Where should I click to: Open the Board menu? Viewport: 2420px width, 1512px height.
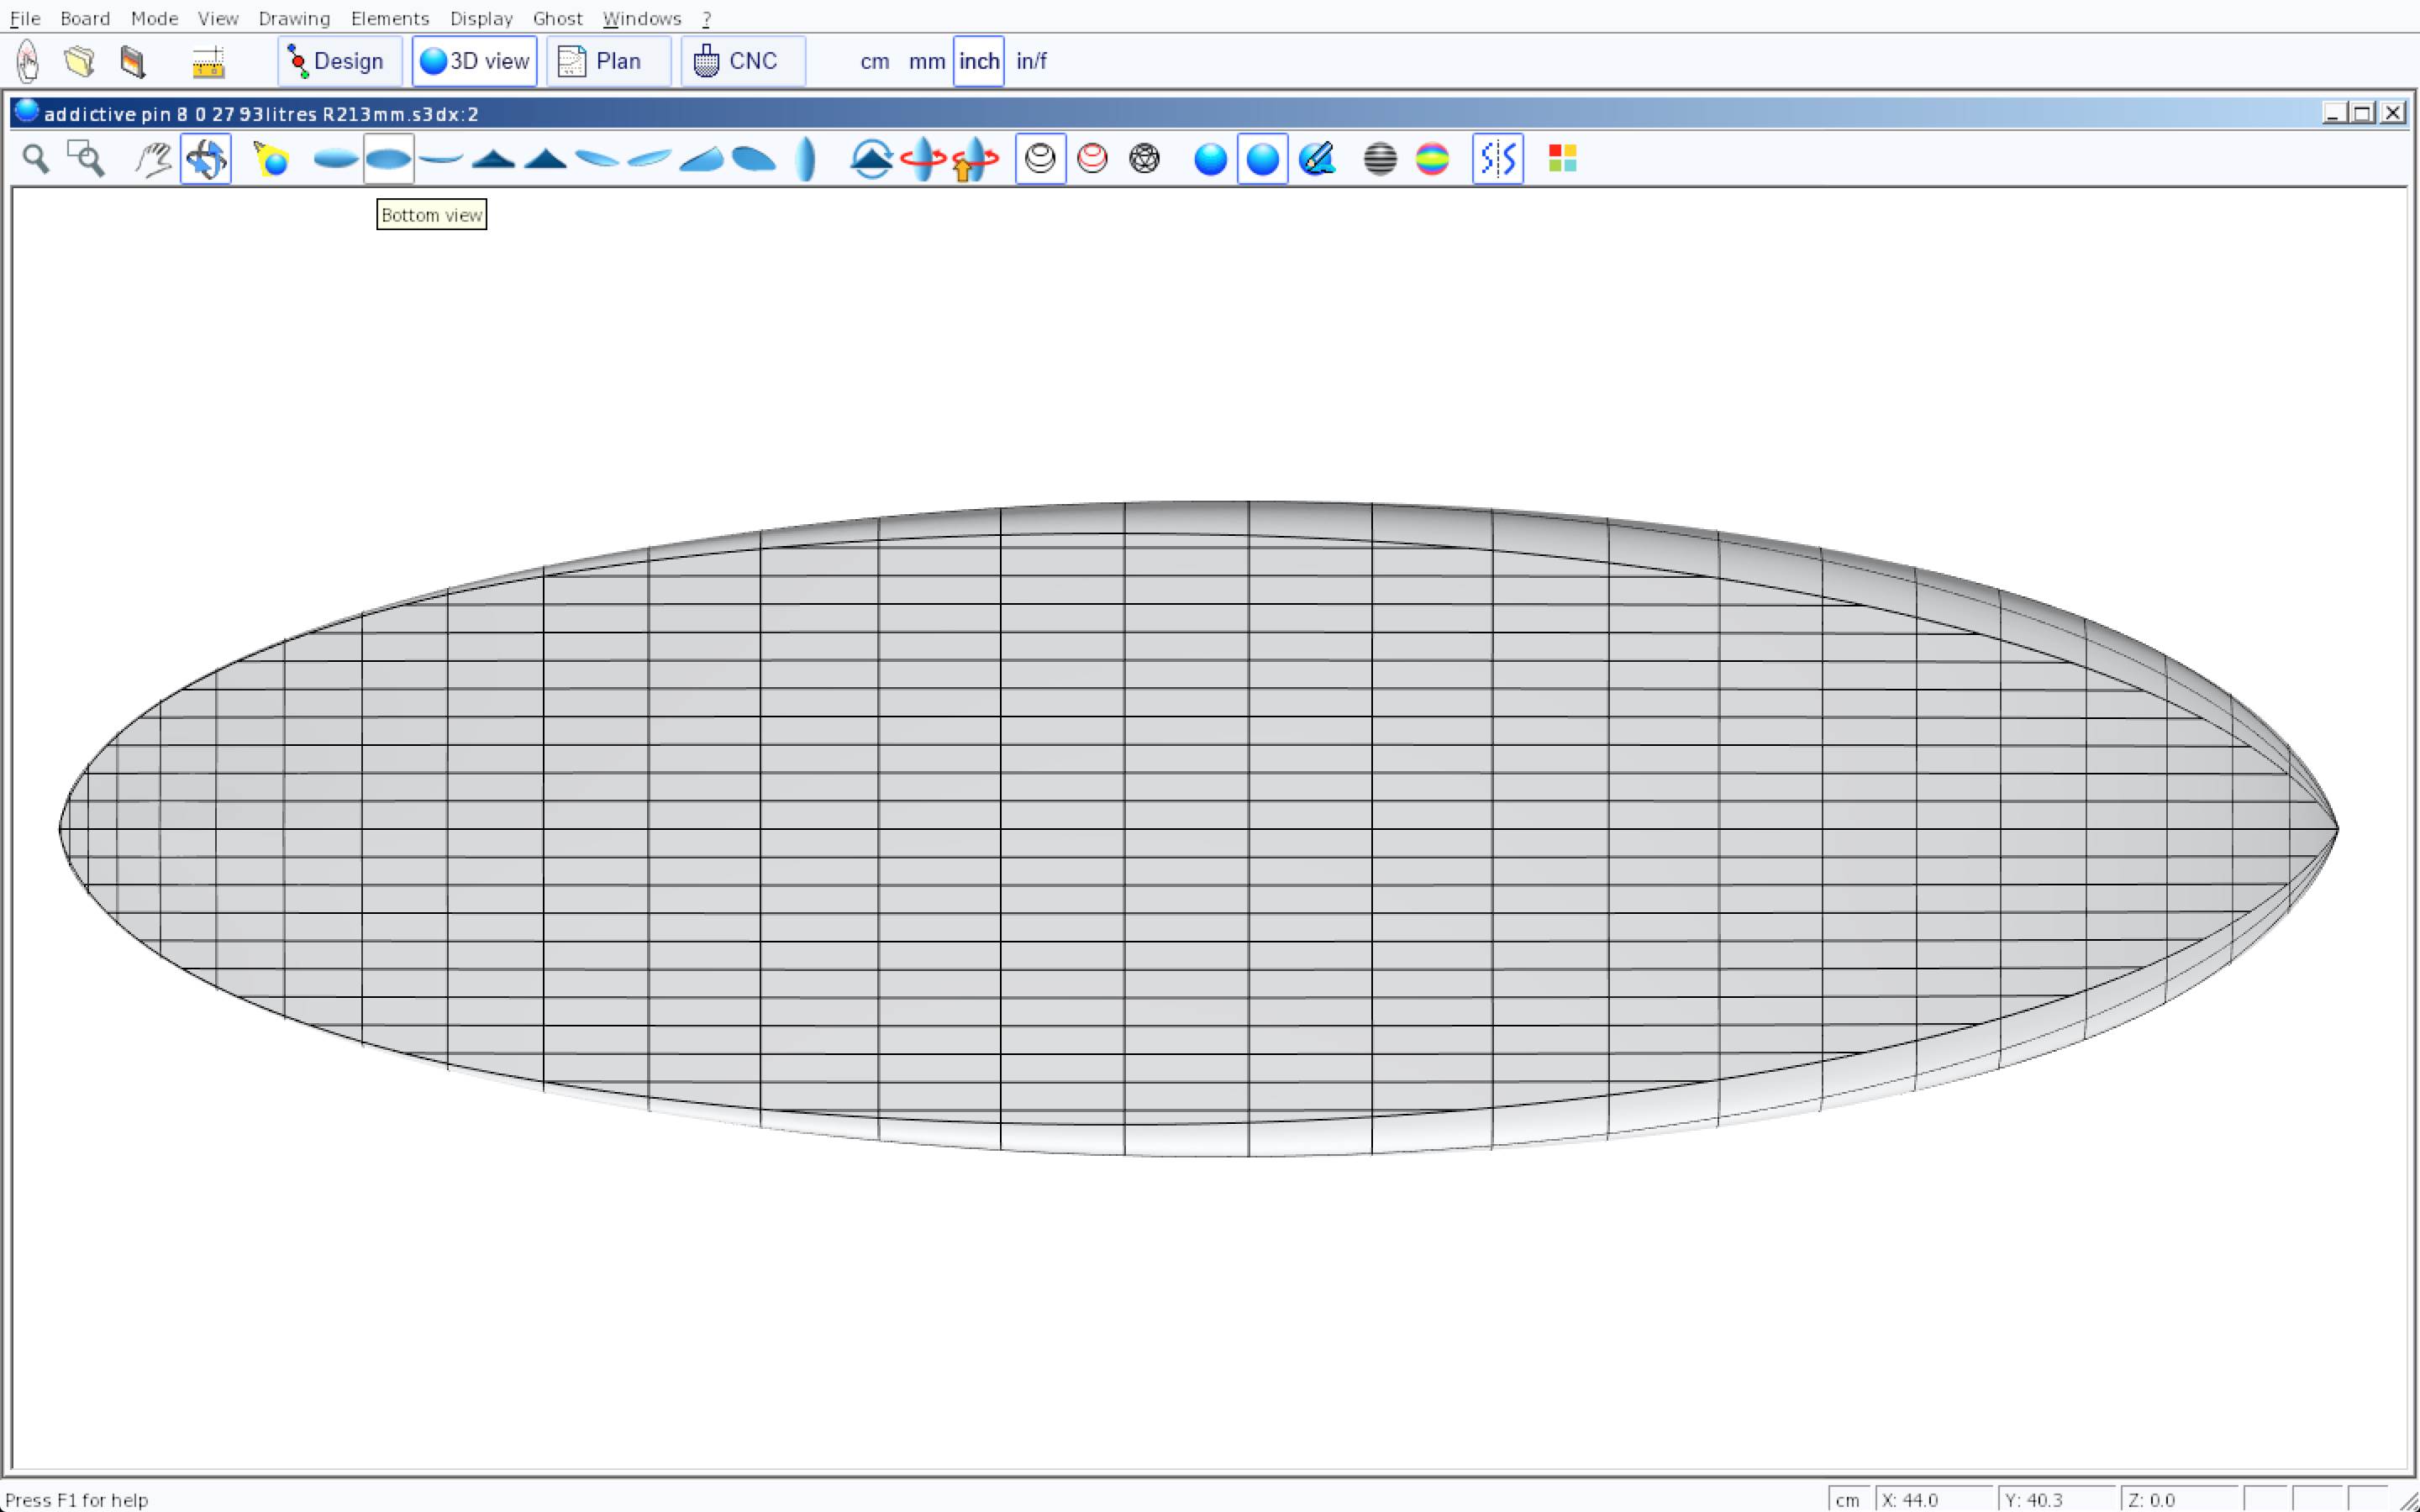pos(85,19)
